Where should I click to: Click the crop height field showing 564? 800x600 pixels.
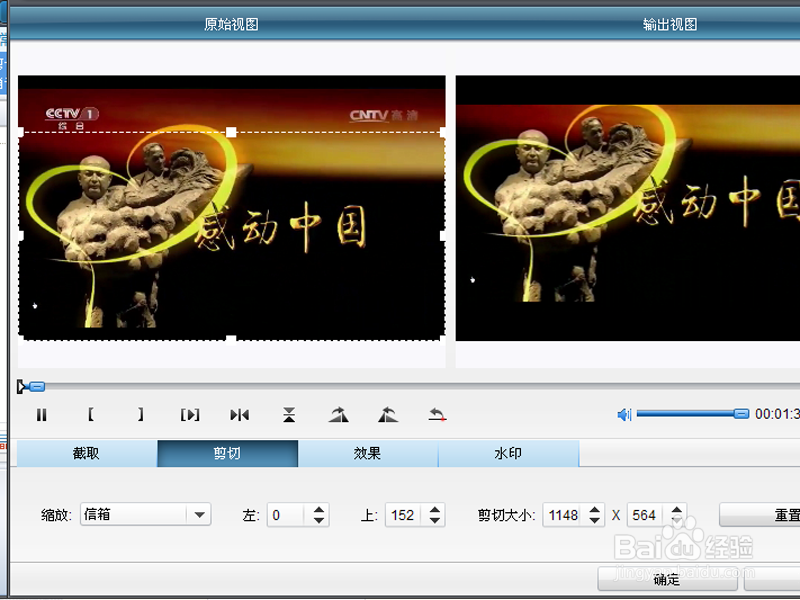coord(645,515)
